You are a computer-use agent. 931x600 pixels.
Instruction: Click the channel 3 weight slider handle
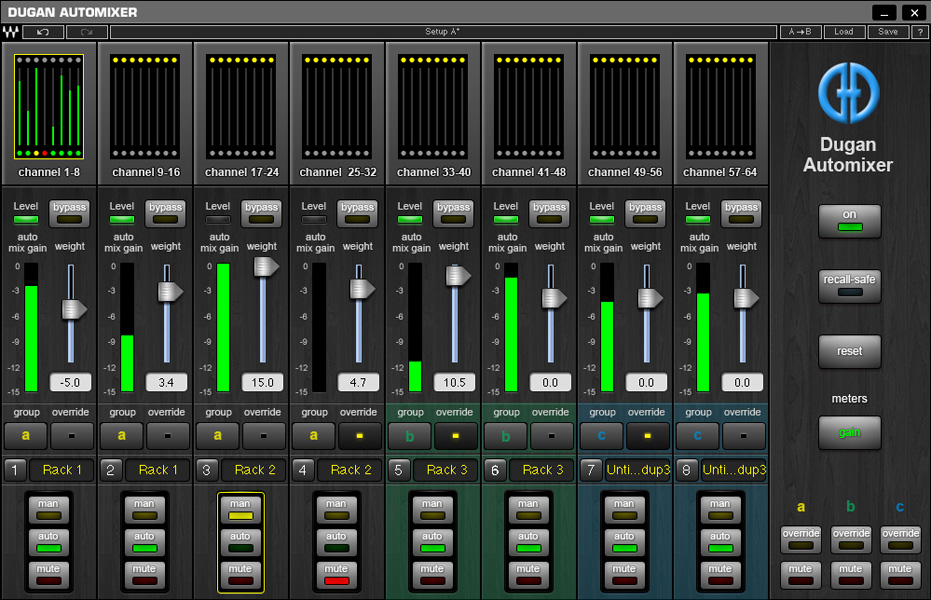coord(265,266)
